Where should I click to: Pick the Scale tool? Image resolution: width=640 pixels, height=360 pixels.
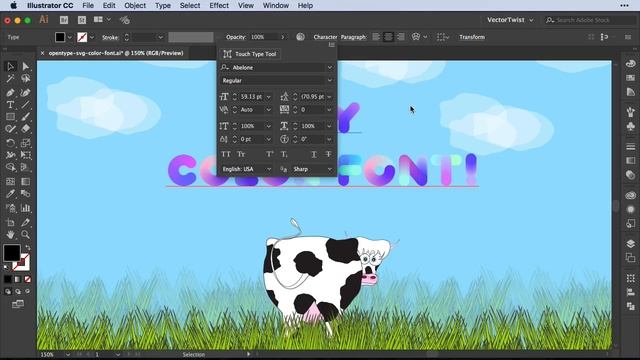(x=25, y=143)
